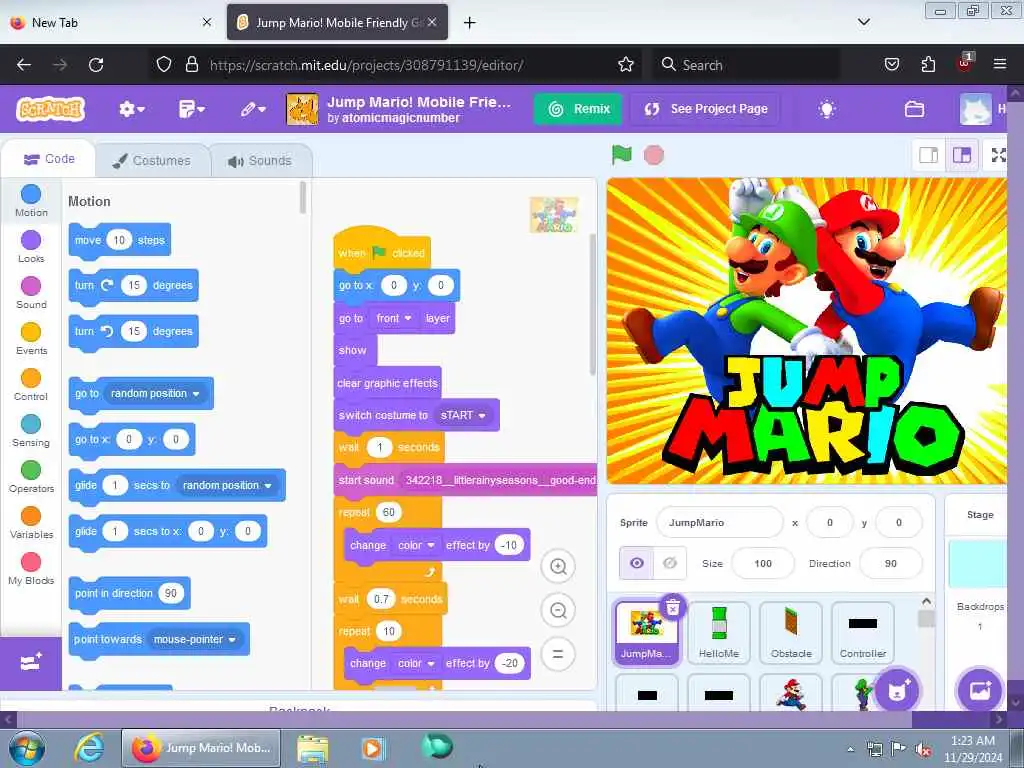1024x768 pixels.
Task: Click the user avatar in header
Action: tap(975, 109)
